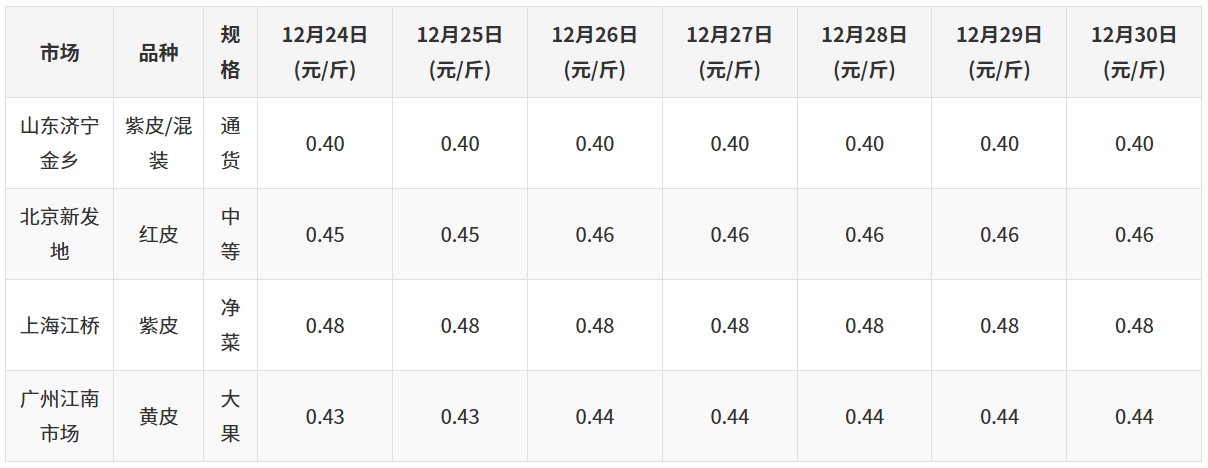Select the 12月27日 column header
The image size is (1208, 468).
729,53
